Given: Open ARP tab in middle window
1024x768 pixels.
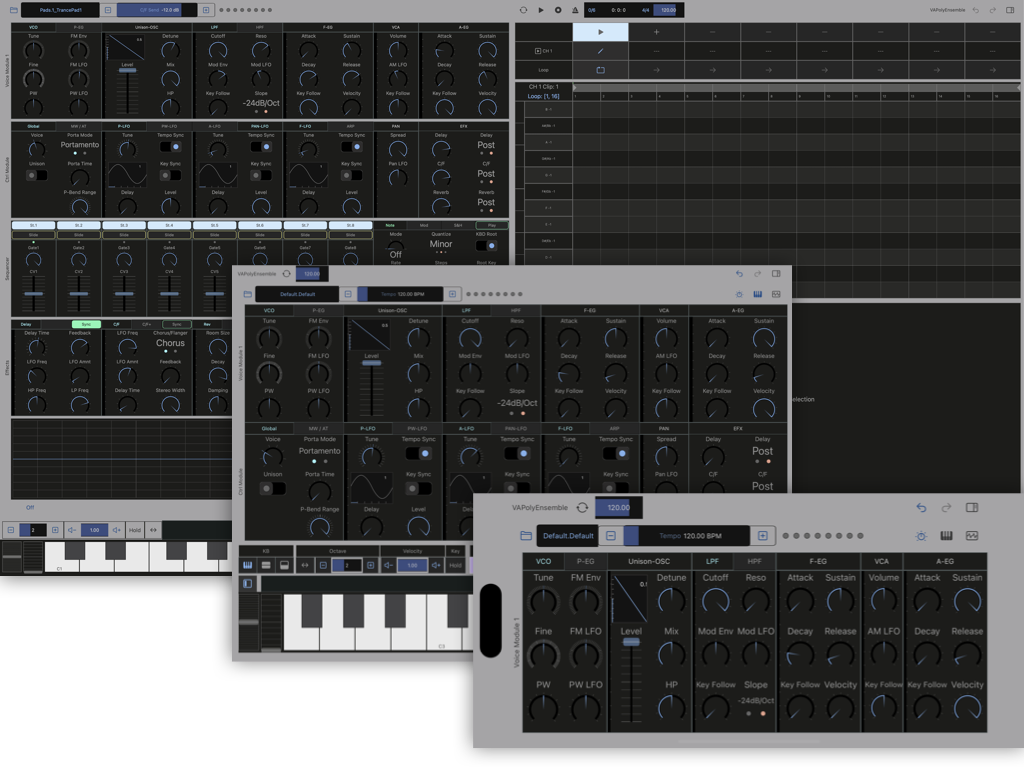Looking at the screenshot, I should coord(615,428).
